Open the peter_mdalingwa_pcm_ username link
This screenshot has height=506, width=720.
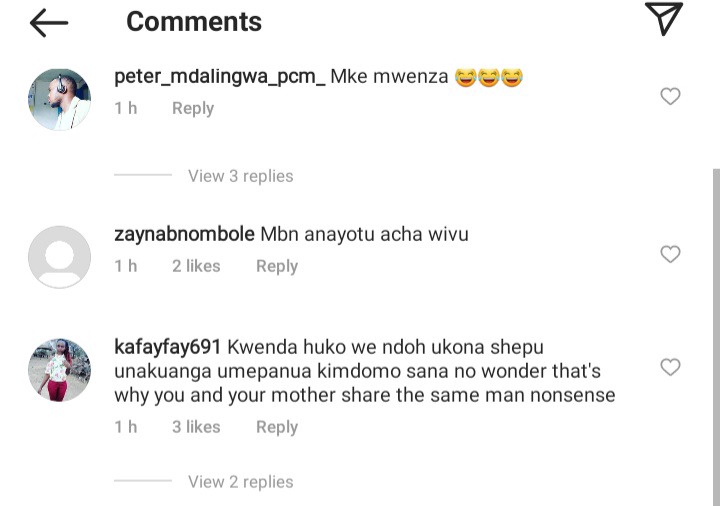tap(219, 76)
